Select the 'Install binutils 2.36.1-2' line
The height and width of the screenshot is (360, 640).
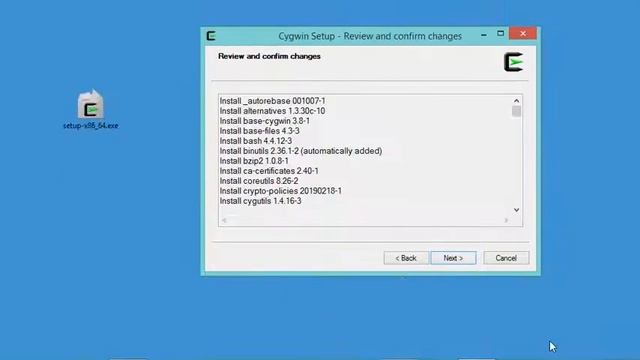pyautogui.click(x=301, y=151)
